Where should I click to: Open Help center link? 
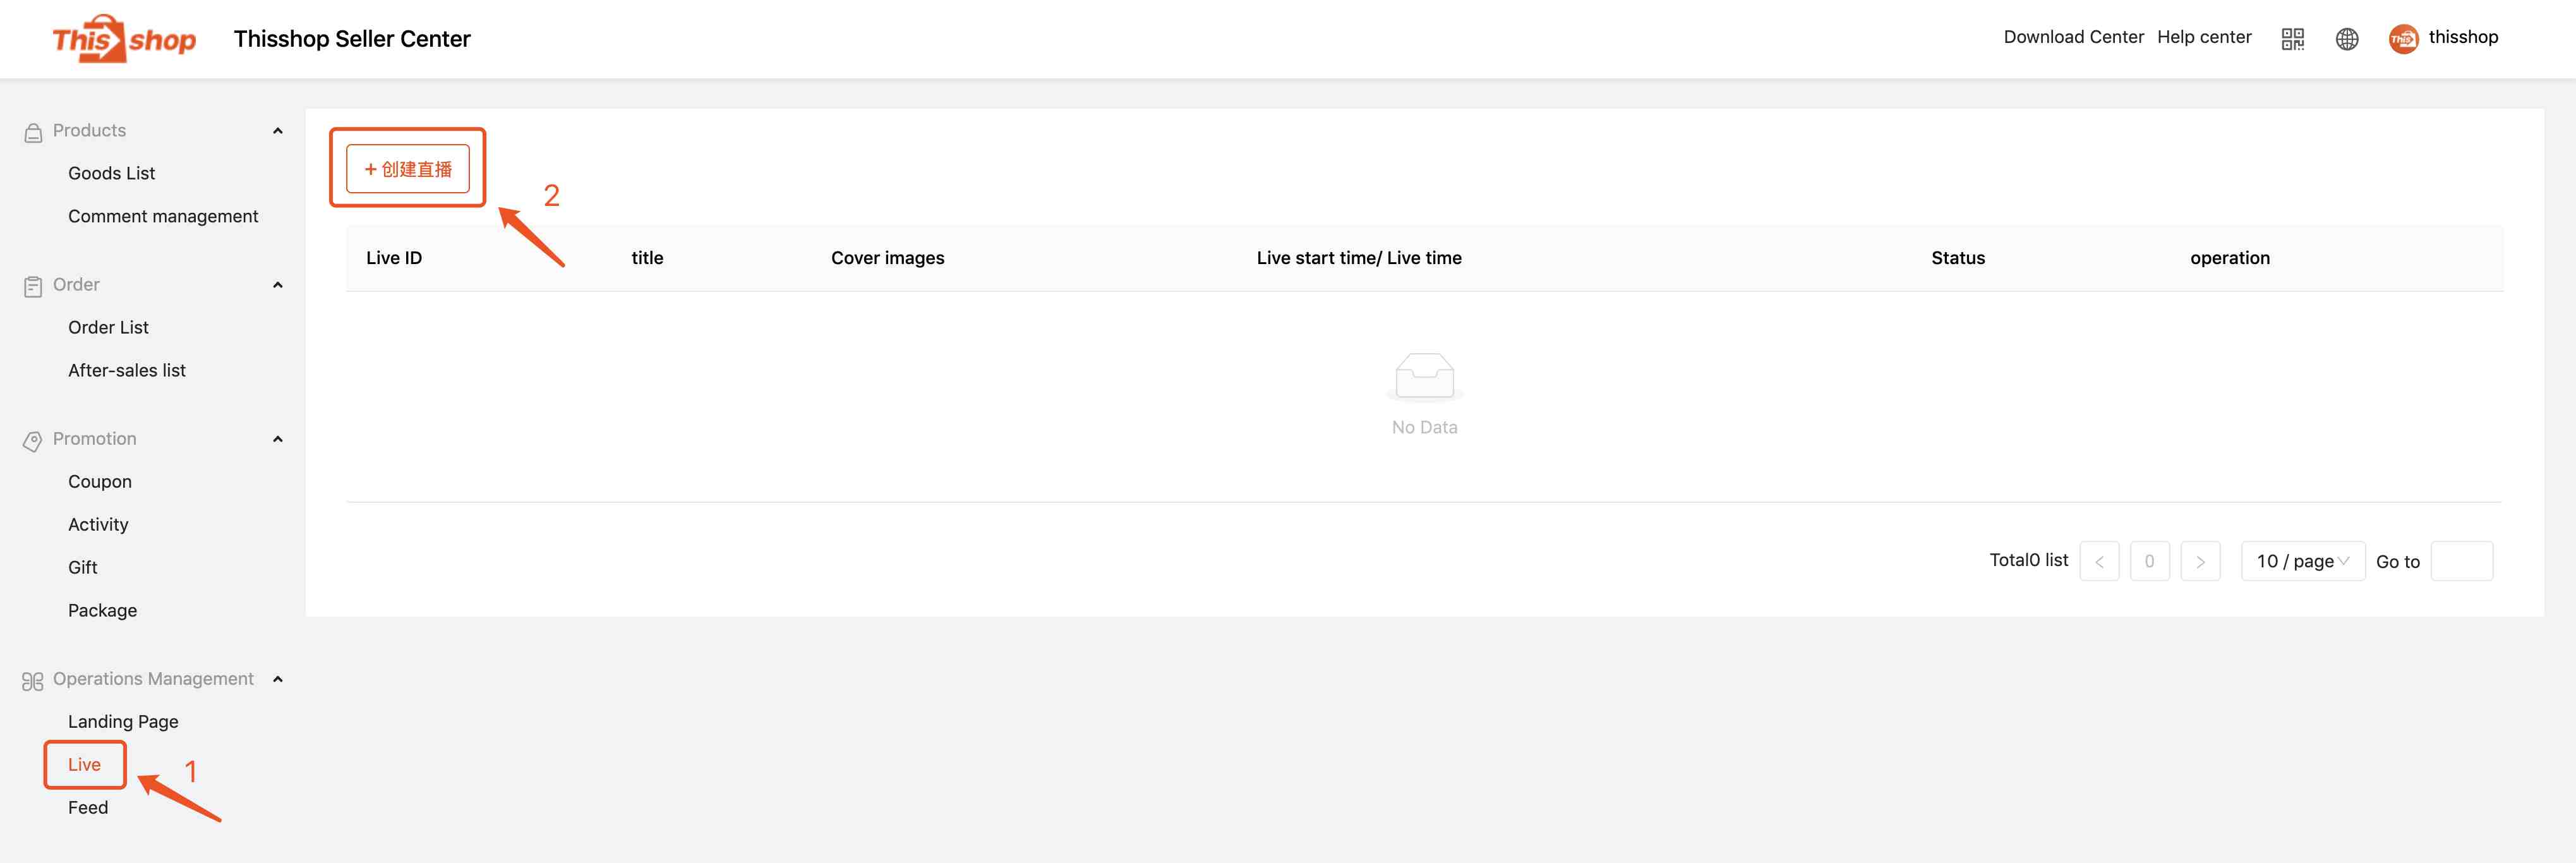point(2204,37)
